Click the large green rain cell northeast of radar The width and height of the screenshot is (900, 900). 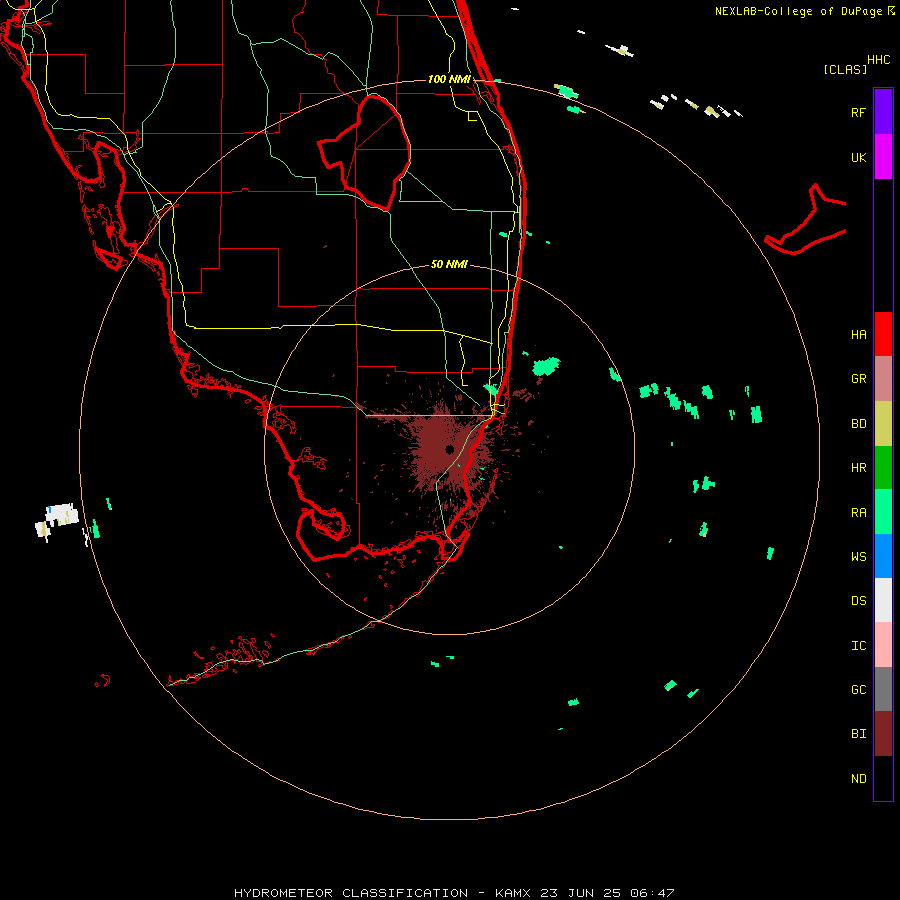point(546,366)
